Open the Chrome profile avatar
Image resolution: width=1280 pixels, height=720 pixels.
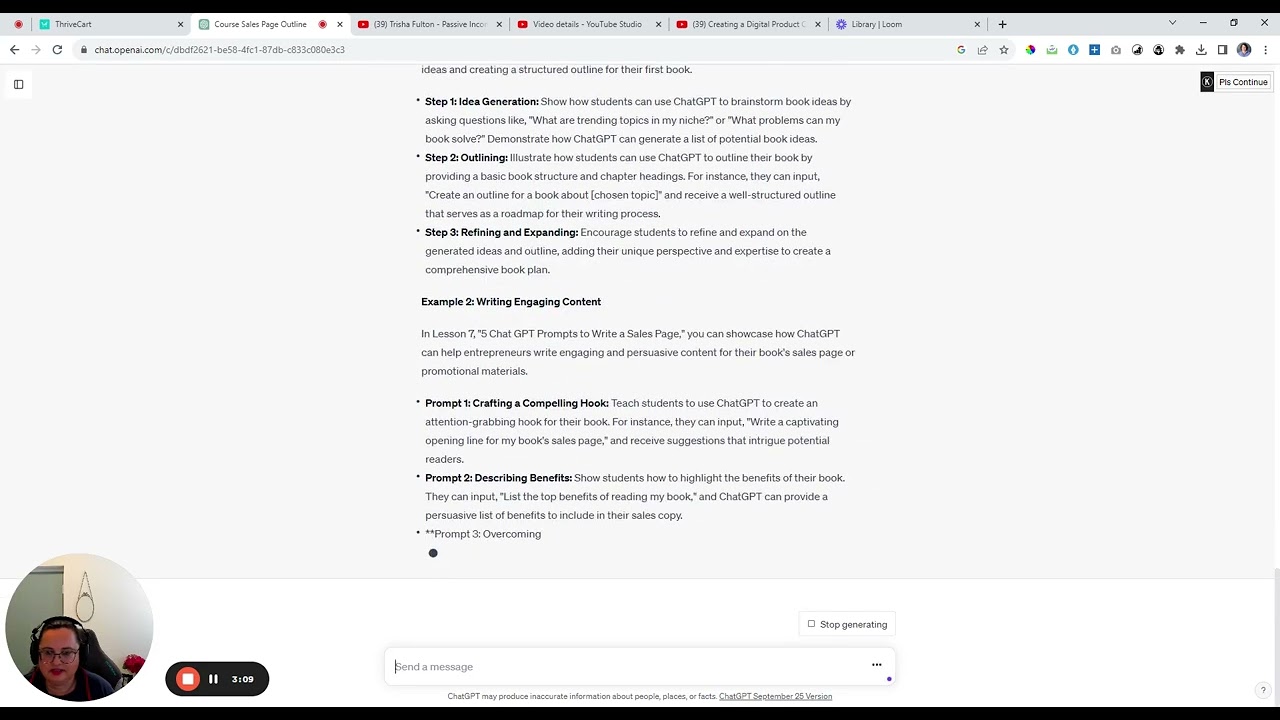(1244, 50)
